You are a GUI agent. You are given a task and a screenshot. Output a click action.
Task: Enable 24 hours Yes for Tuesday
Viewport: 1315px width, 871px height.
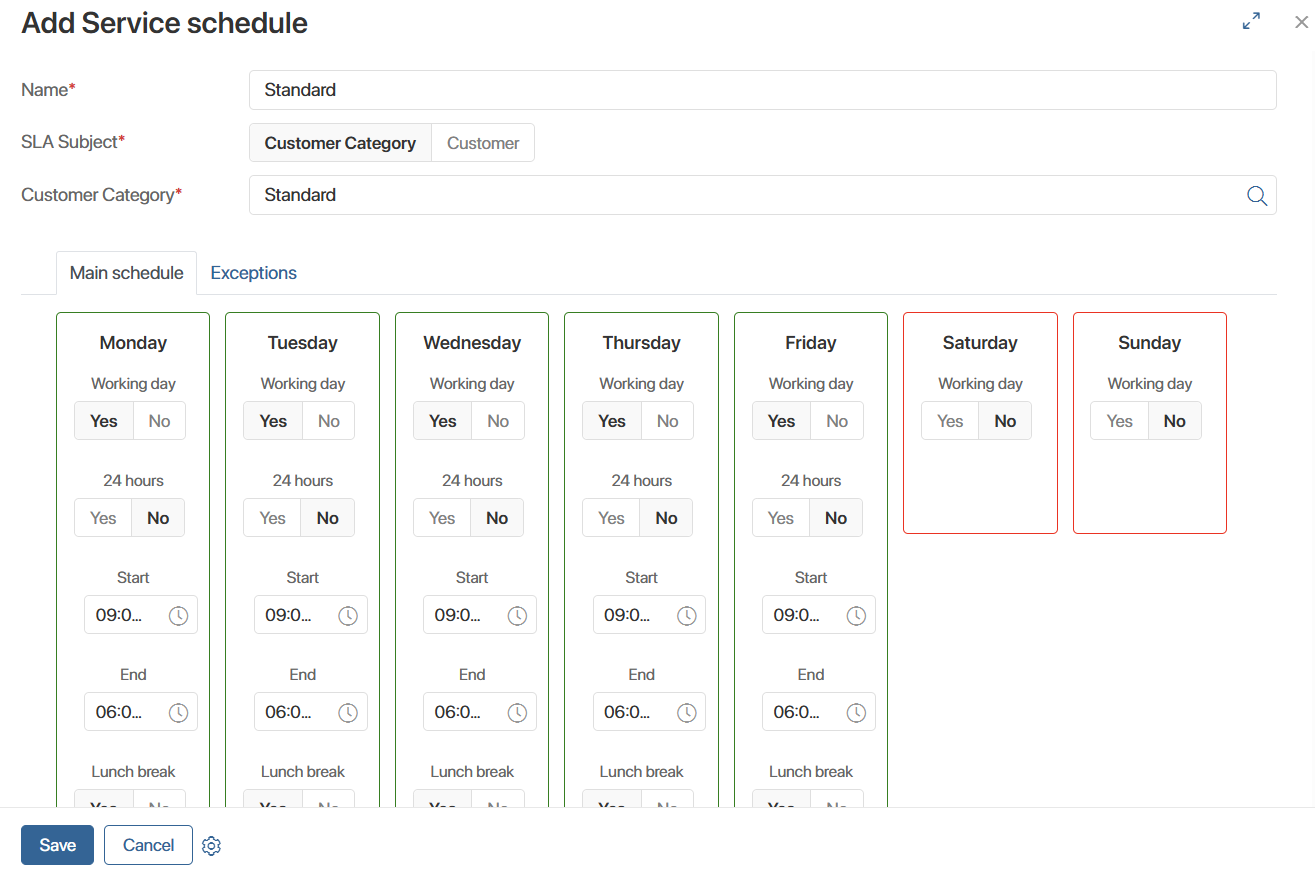[x=273, y=519]
